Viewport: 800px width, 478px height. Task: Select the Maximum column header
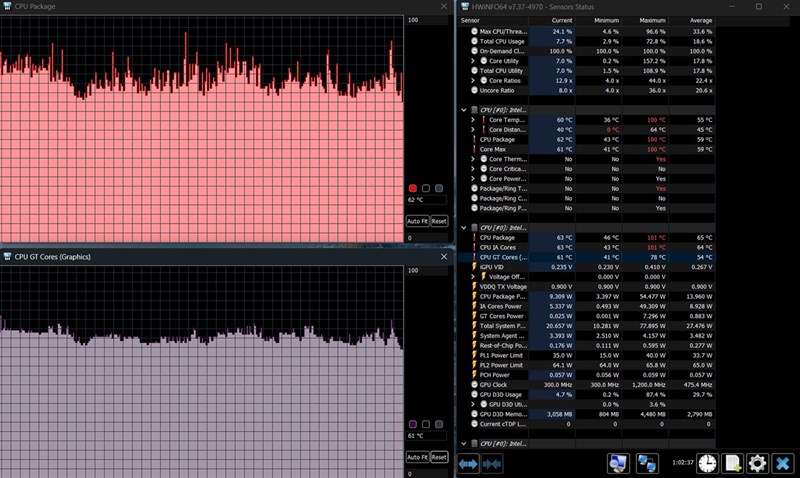point(645,20)
